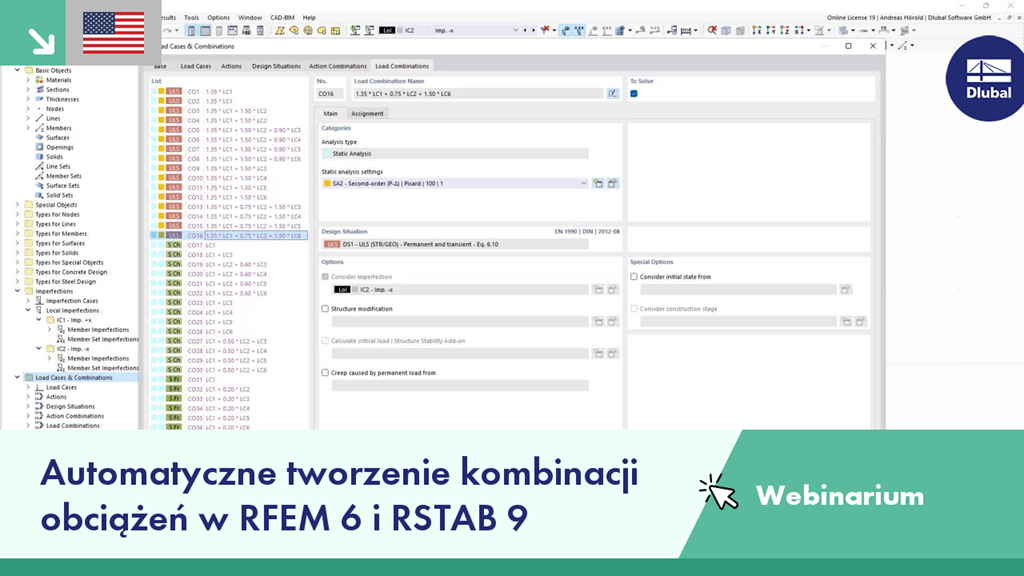Image resolution: width=1024 pixels, height=576 pixels.
Task: Toggle the Consider imperfection checkbox
Action: [325, 276]
